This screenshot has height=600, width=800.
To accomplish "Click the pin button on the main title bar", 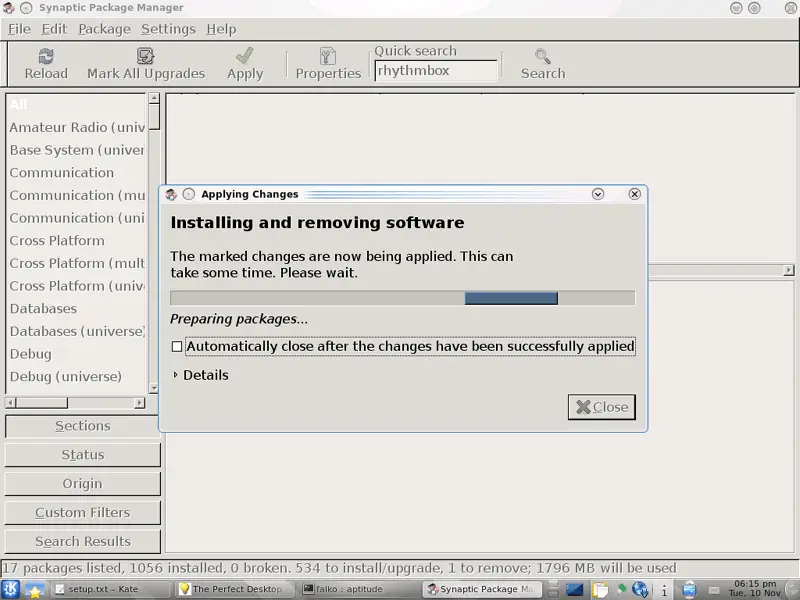I will point(26,8).
